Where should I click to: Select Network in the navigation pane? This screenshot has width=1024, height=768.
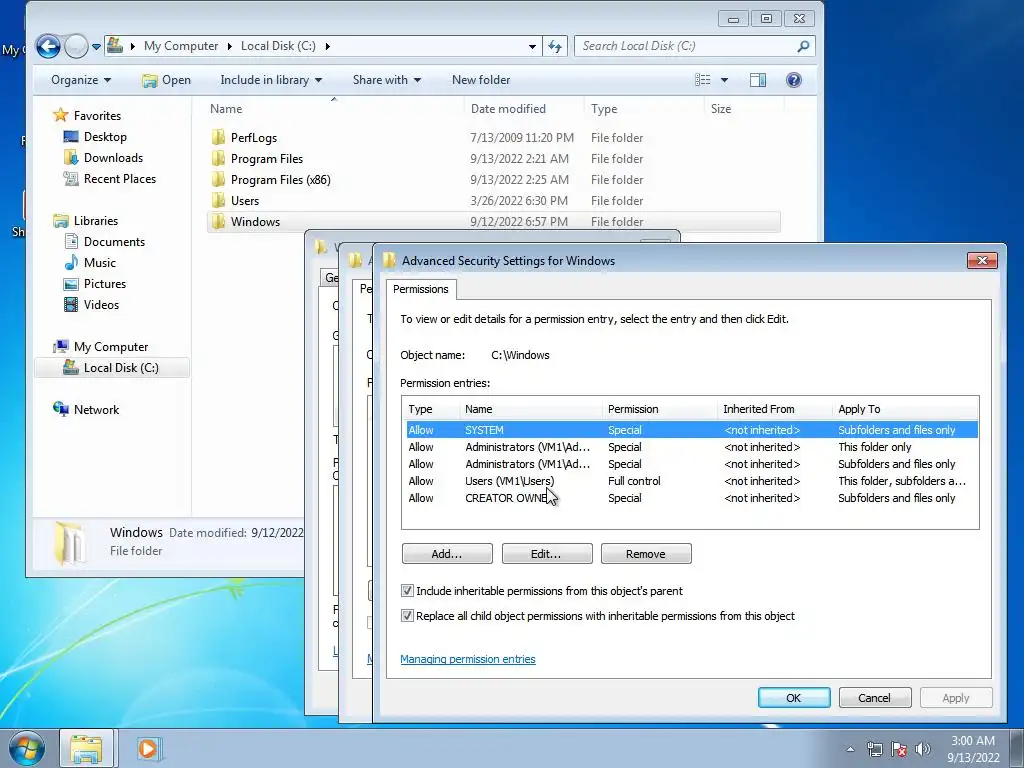96,409
